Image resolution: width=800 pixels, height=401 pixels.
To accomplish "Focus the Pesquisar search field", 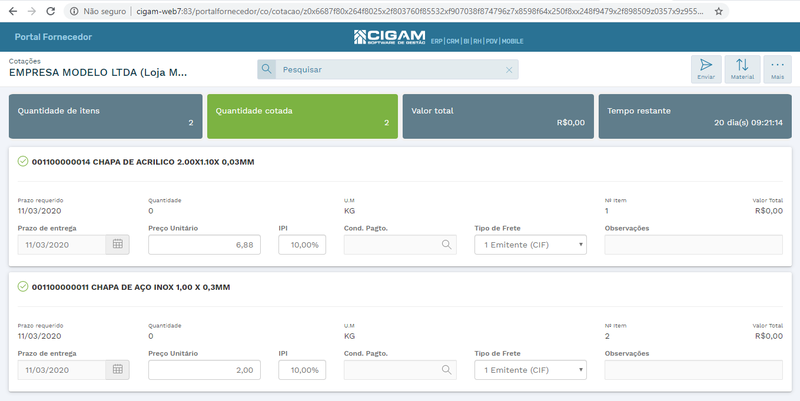I will (x=388, y=69).
